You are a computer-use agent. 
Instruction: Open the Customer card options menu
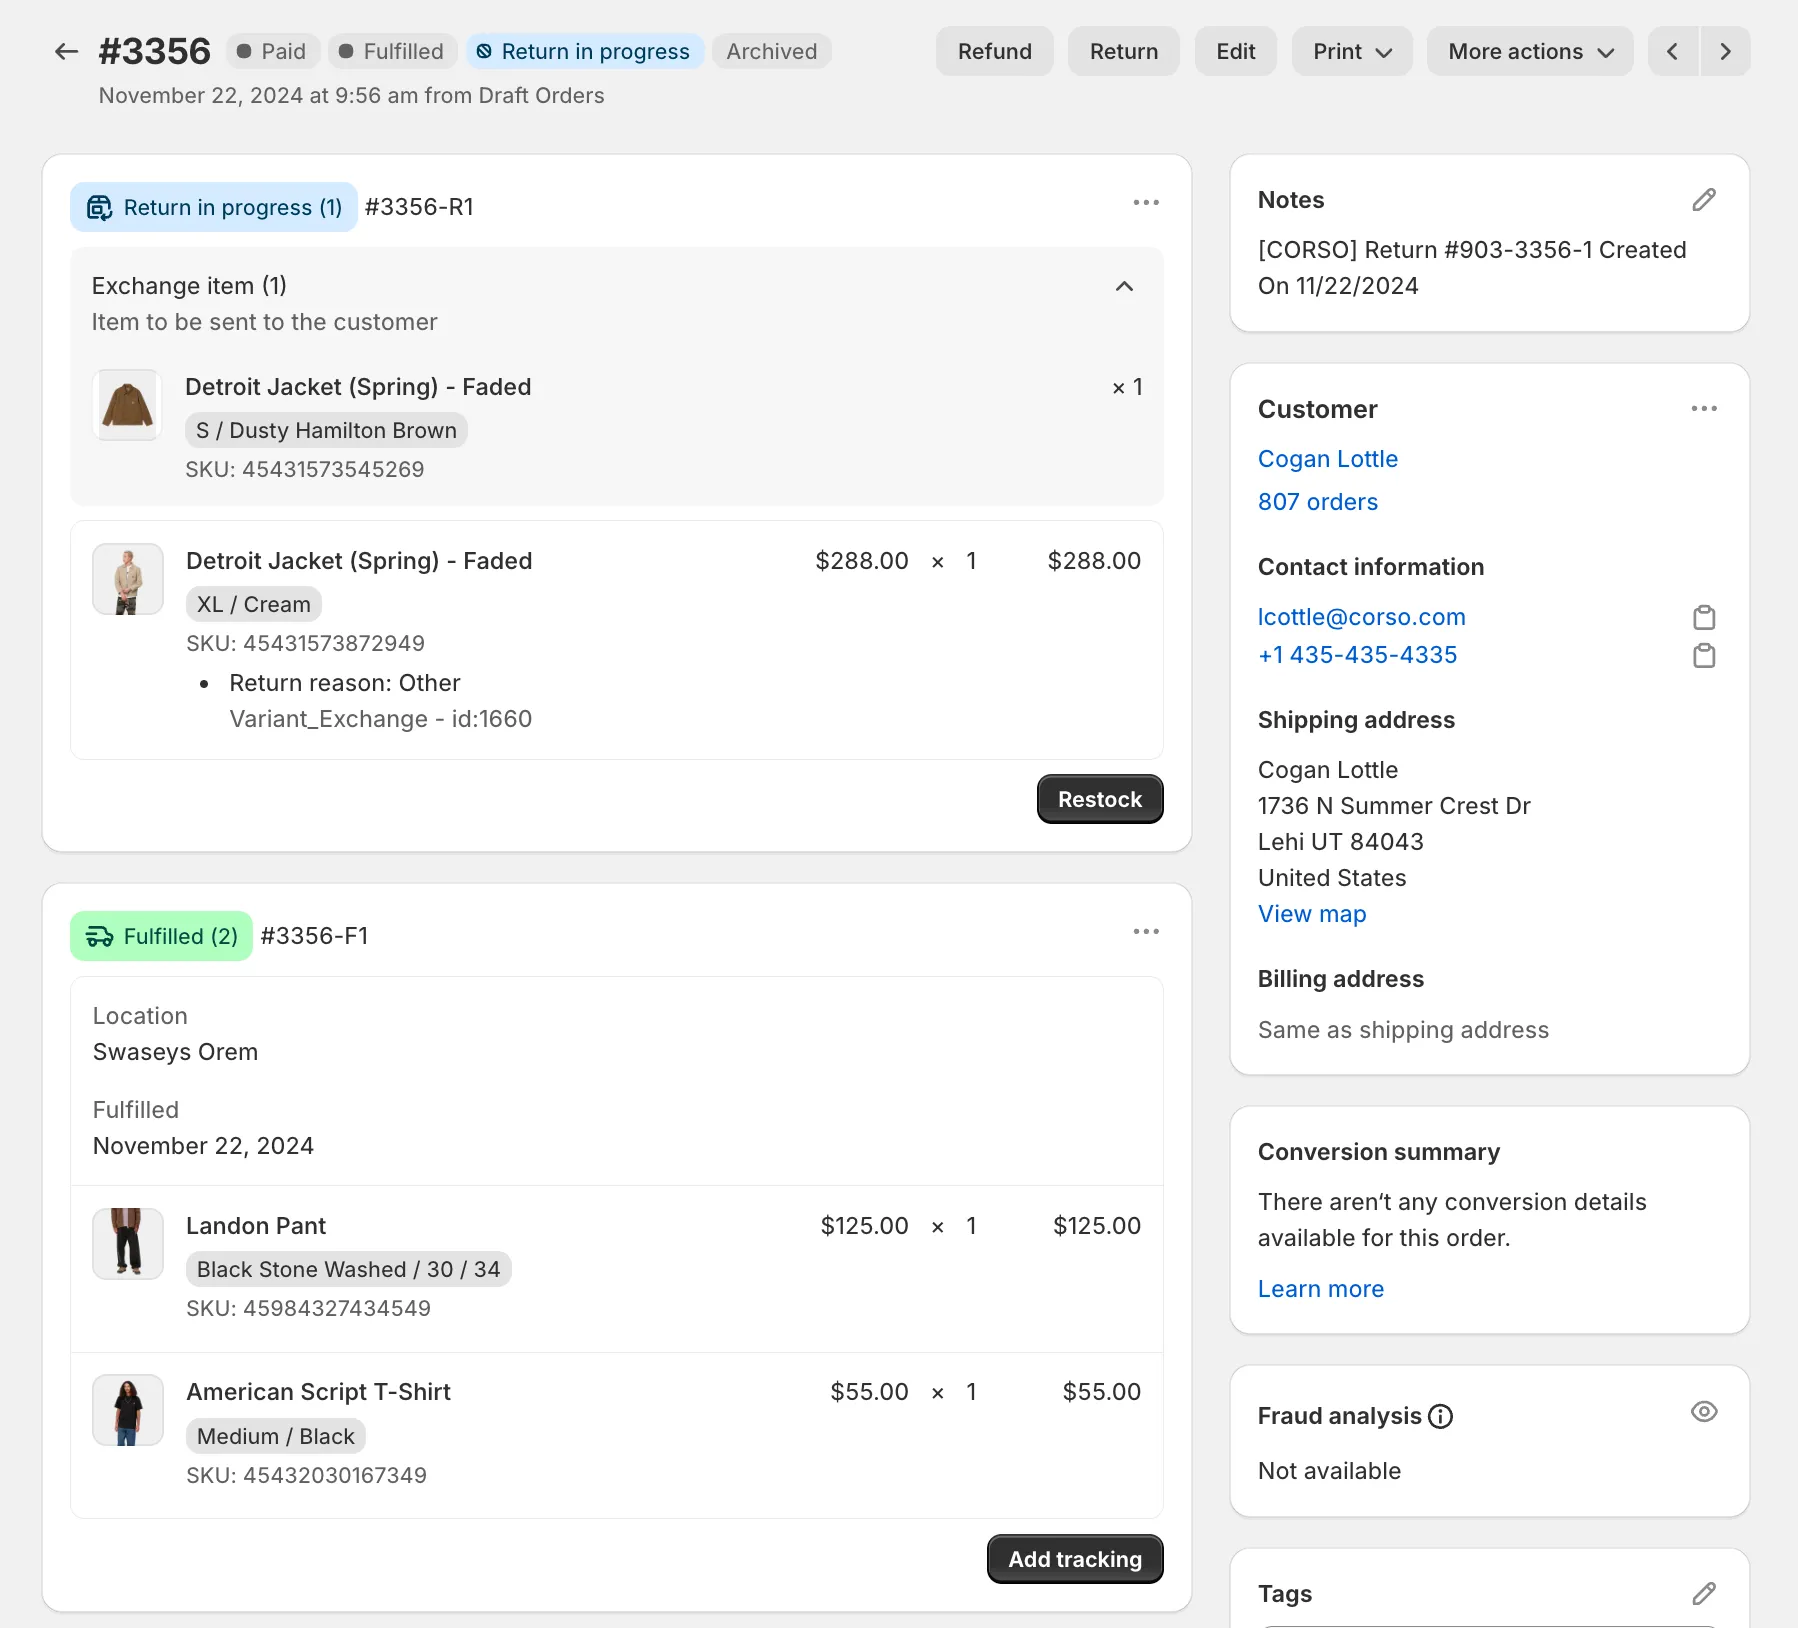click(x=1705, y=408)
